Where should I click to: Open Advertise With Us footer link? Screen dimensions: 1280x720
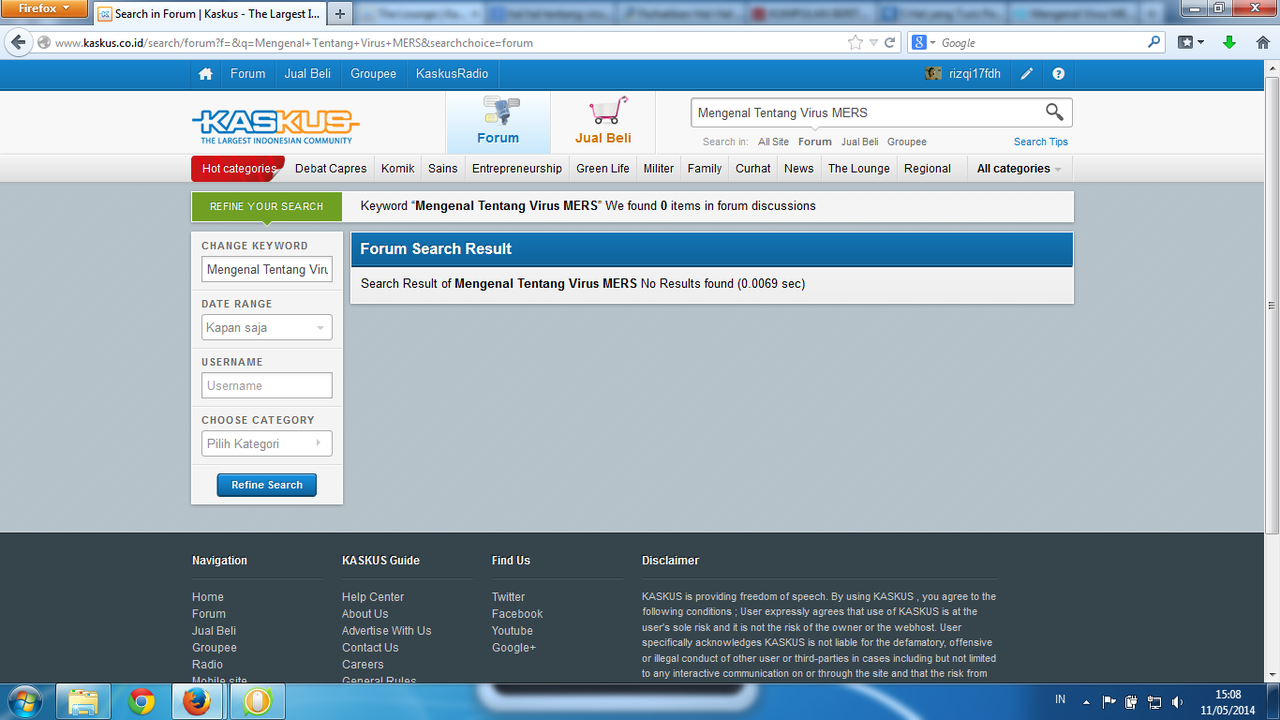point(386,631)
